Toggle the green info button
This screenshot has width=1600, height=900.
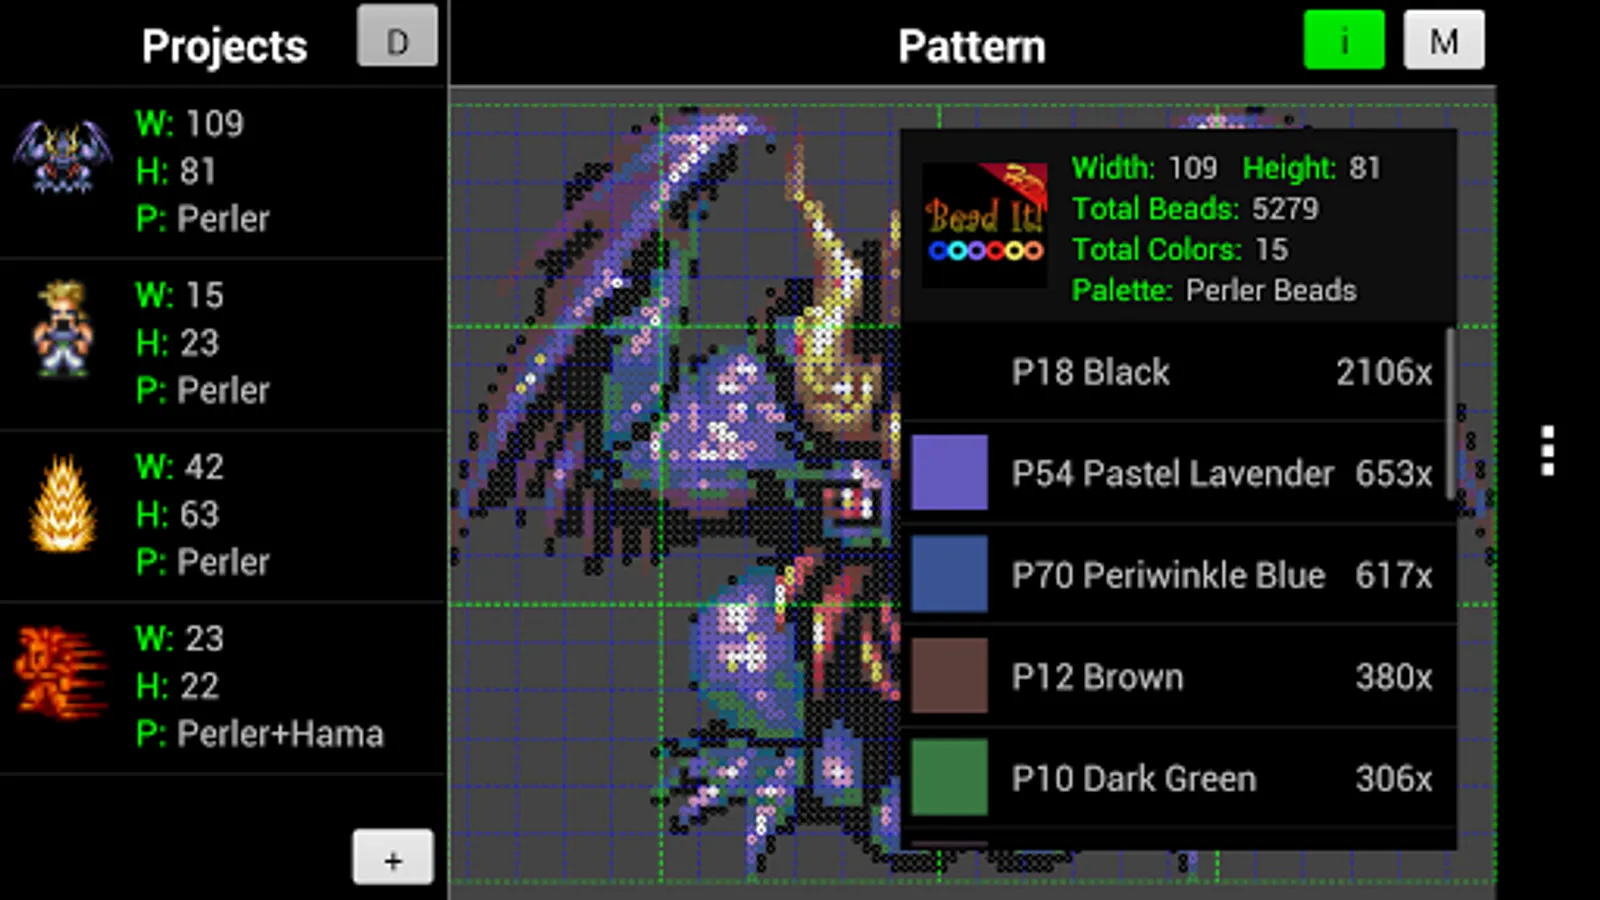(1344, 40)
